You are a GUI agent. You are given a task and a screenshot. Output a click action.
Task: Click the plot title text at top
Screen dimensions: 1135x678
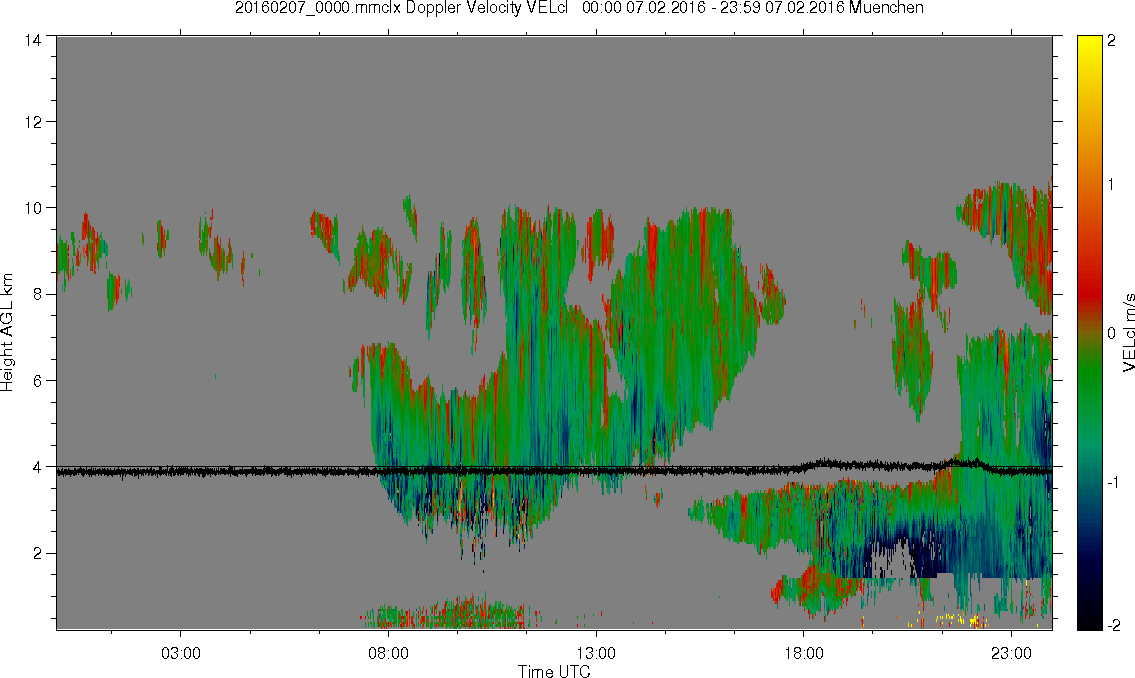pos(579,8)
